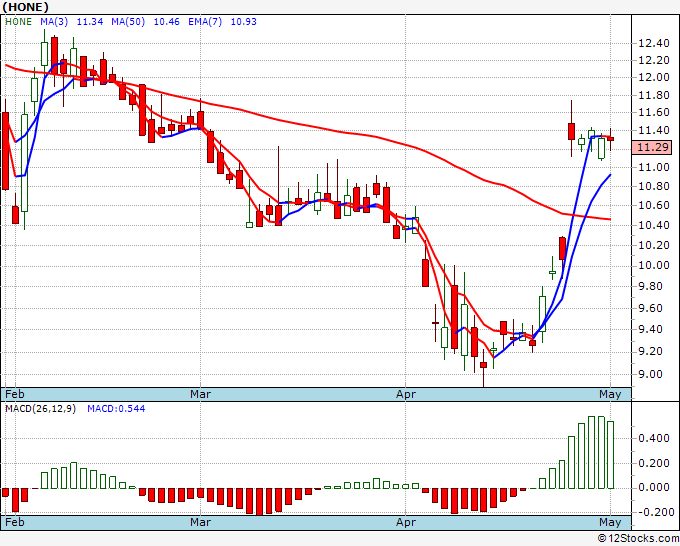Click the EMA(7) indicator label
This screenshot has width=680, height=546.
coord(205,22)
